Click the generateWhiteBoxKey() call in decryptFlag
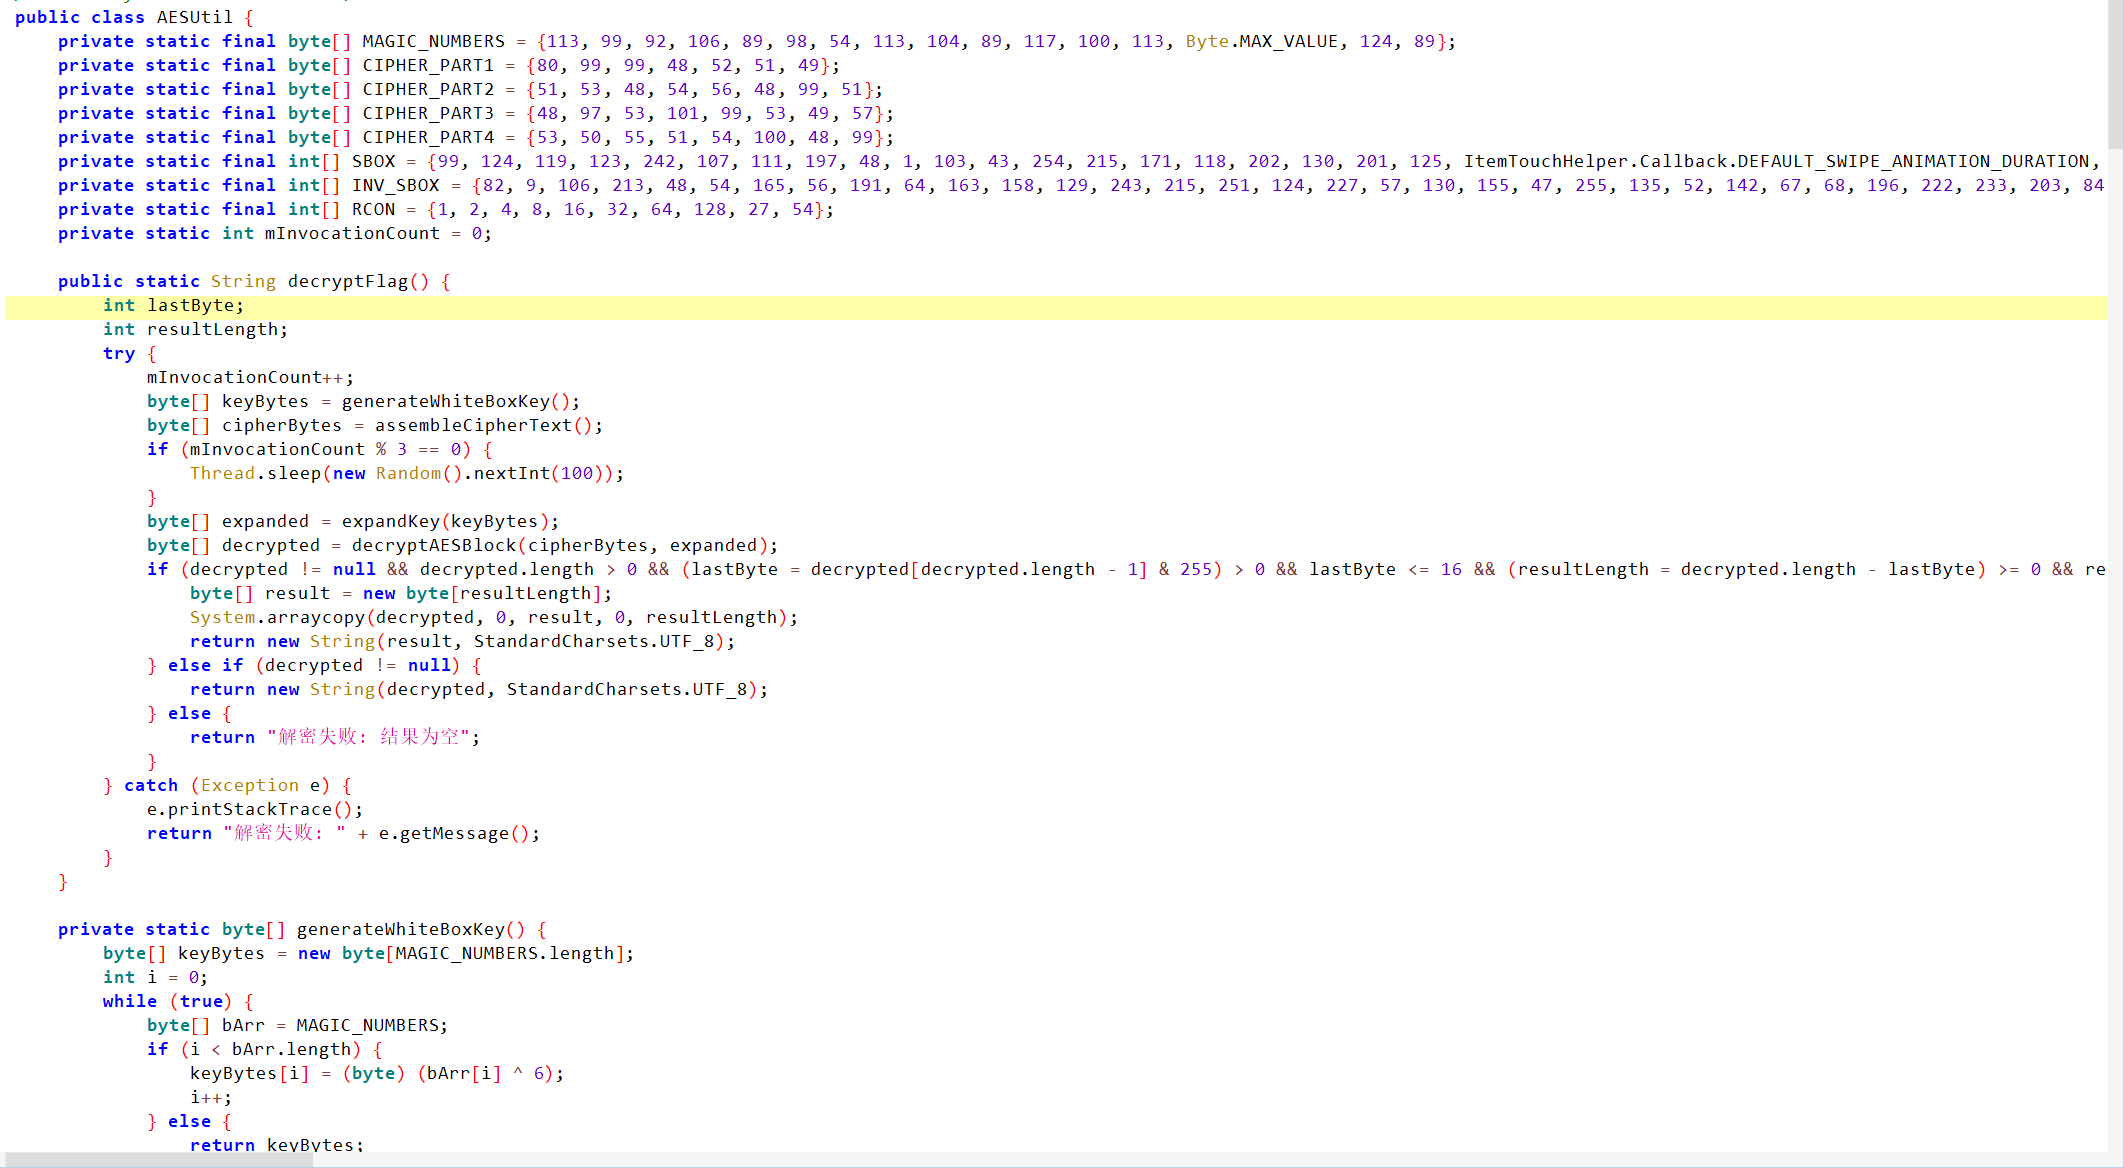Viewport: 2124px width, 1168px height. [x=455, y=401]
